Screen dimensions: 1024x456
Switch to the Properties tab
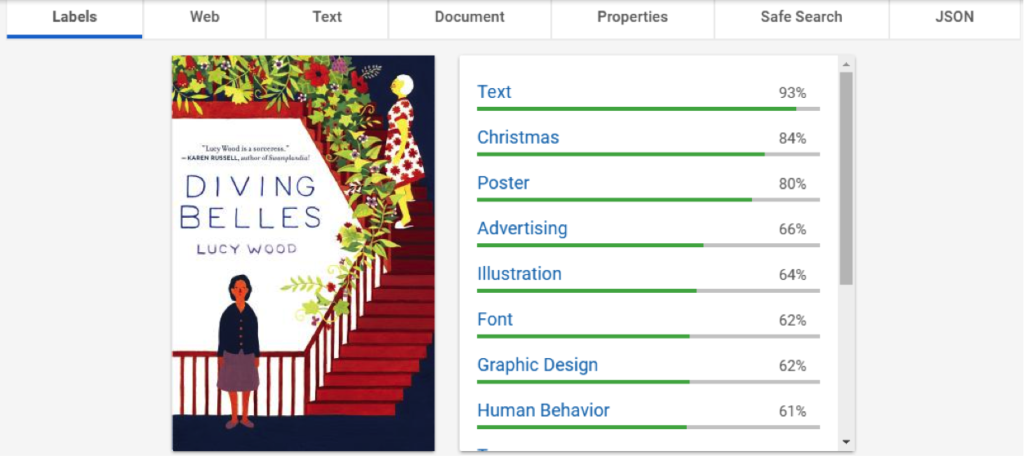point(632,17)
